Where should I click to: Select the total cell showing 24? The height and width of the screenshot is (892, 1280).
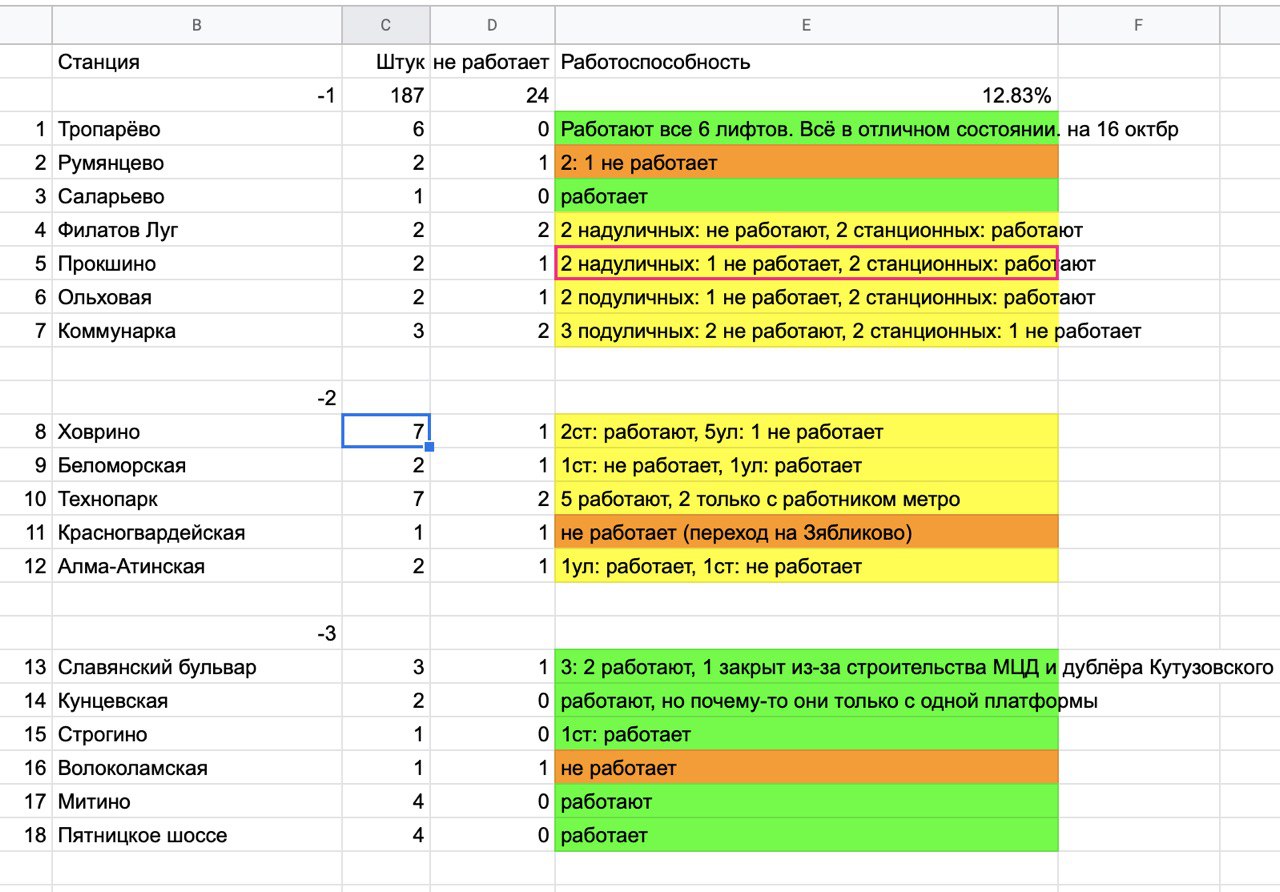pyautogui.click(x=492, y=96)
